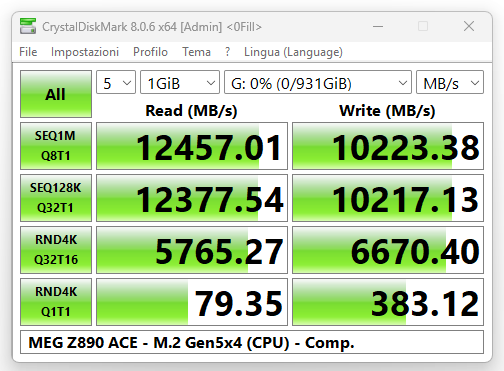Open the Profilo menu

[x=150, y=52]
